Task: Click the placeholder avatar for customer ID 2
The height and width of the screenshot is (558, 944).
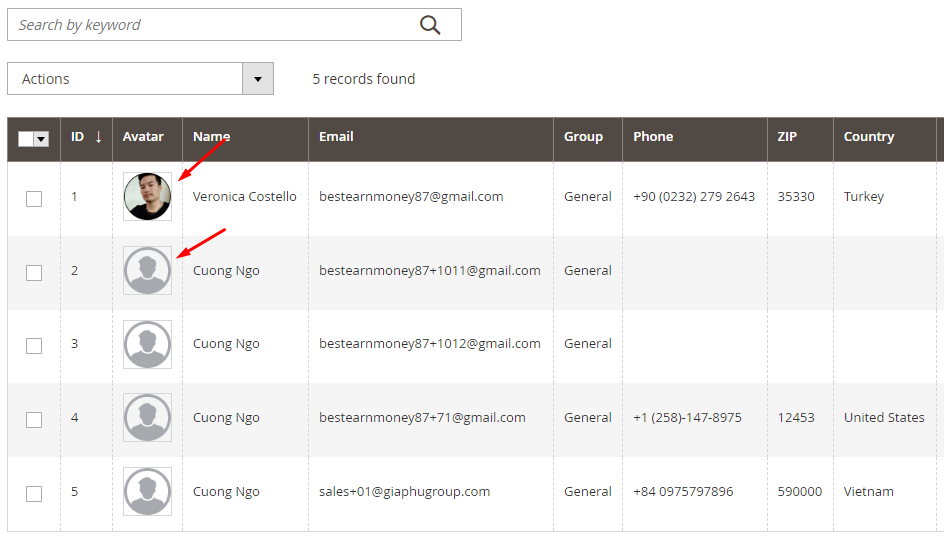Action: [x=147, y=270]
